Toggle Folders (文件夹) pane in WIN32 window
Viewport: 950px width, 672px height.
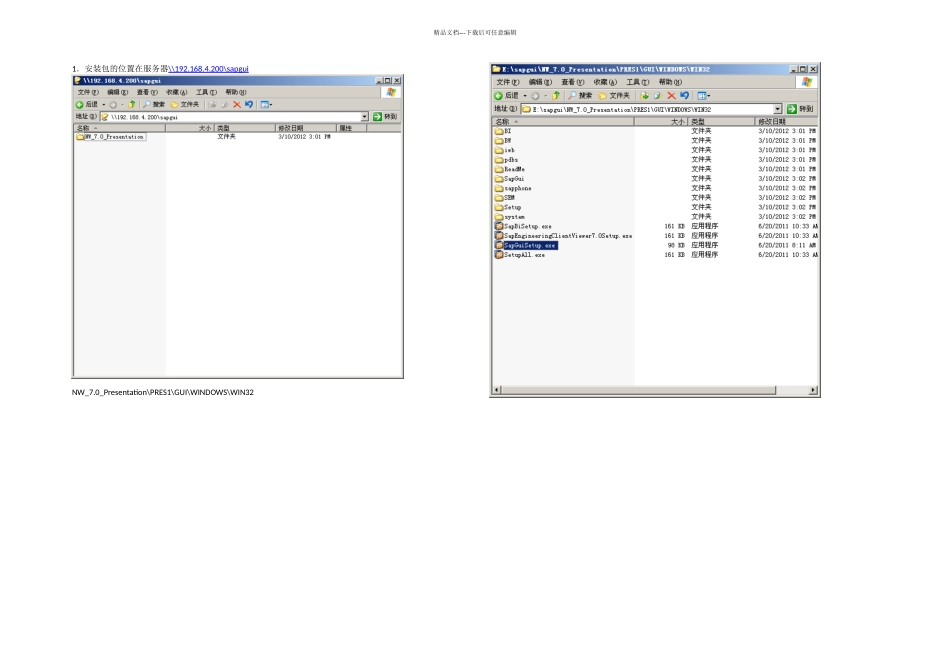click(614, 95)
